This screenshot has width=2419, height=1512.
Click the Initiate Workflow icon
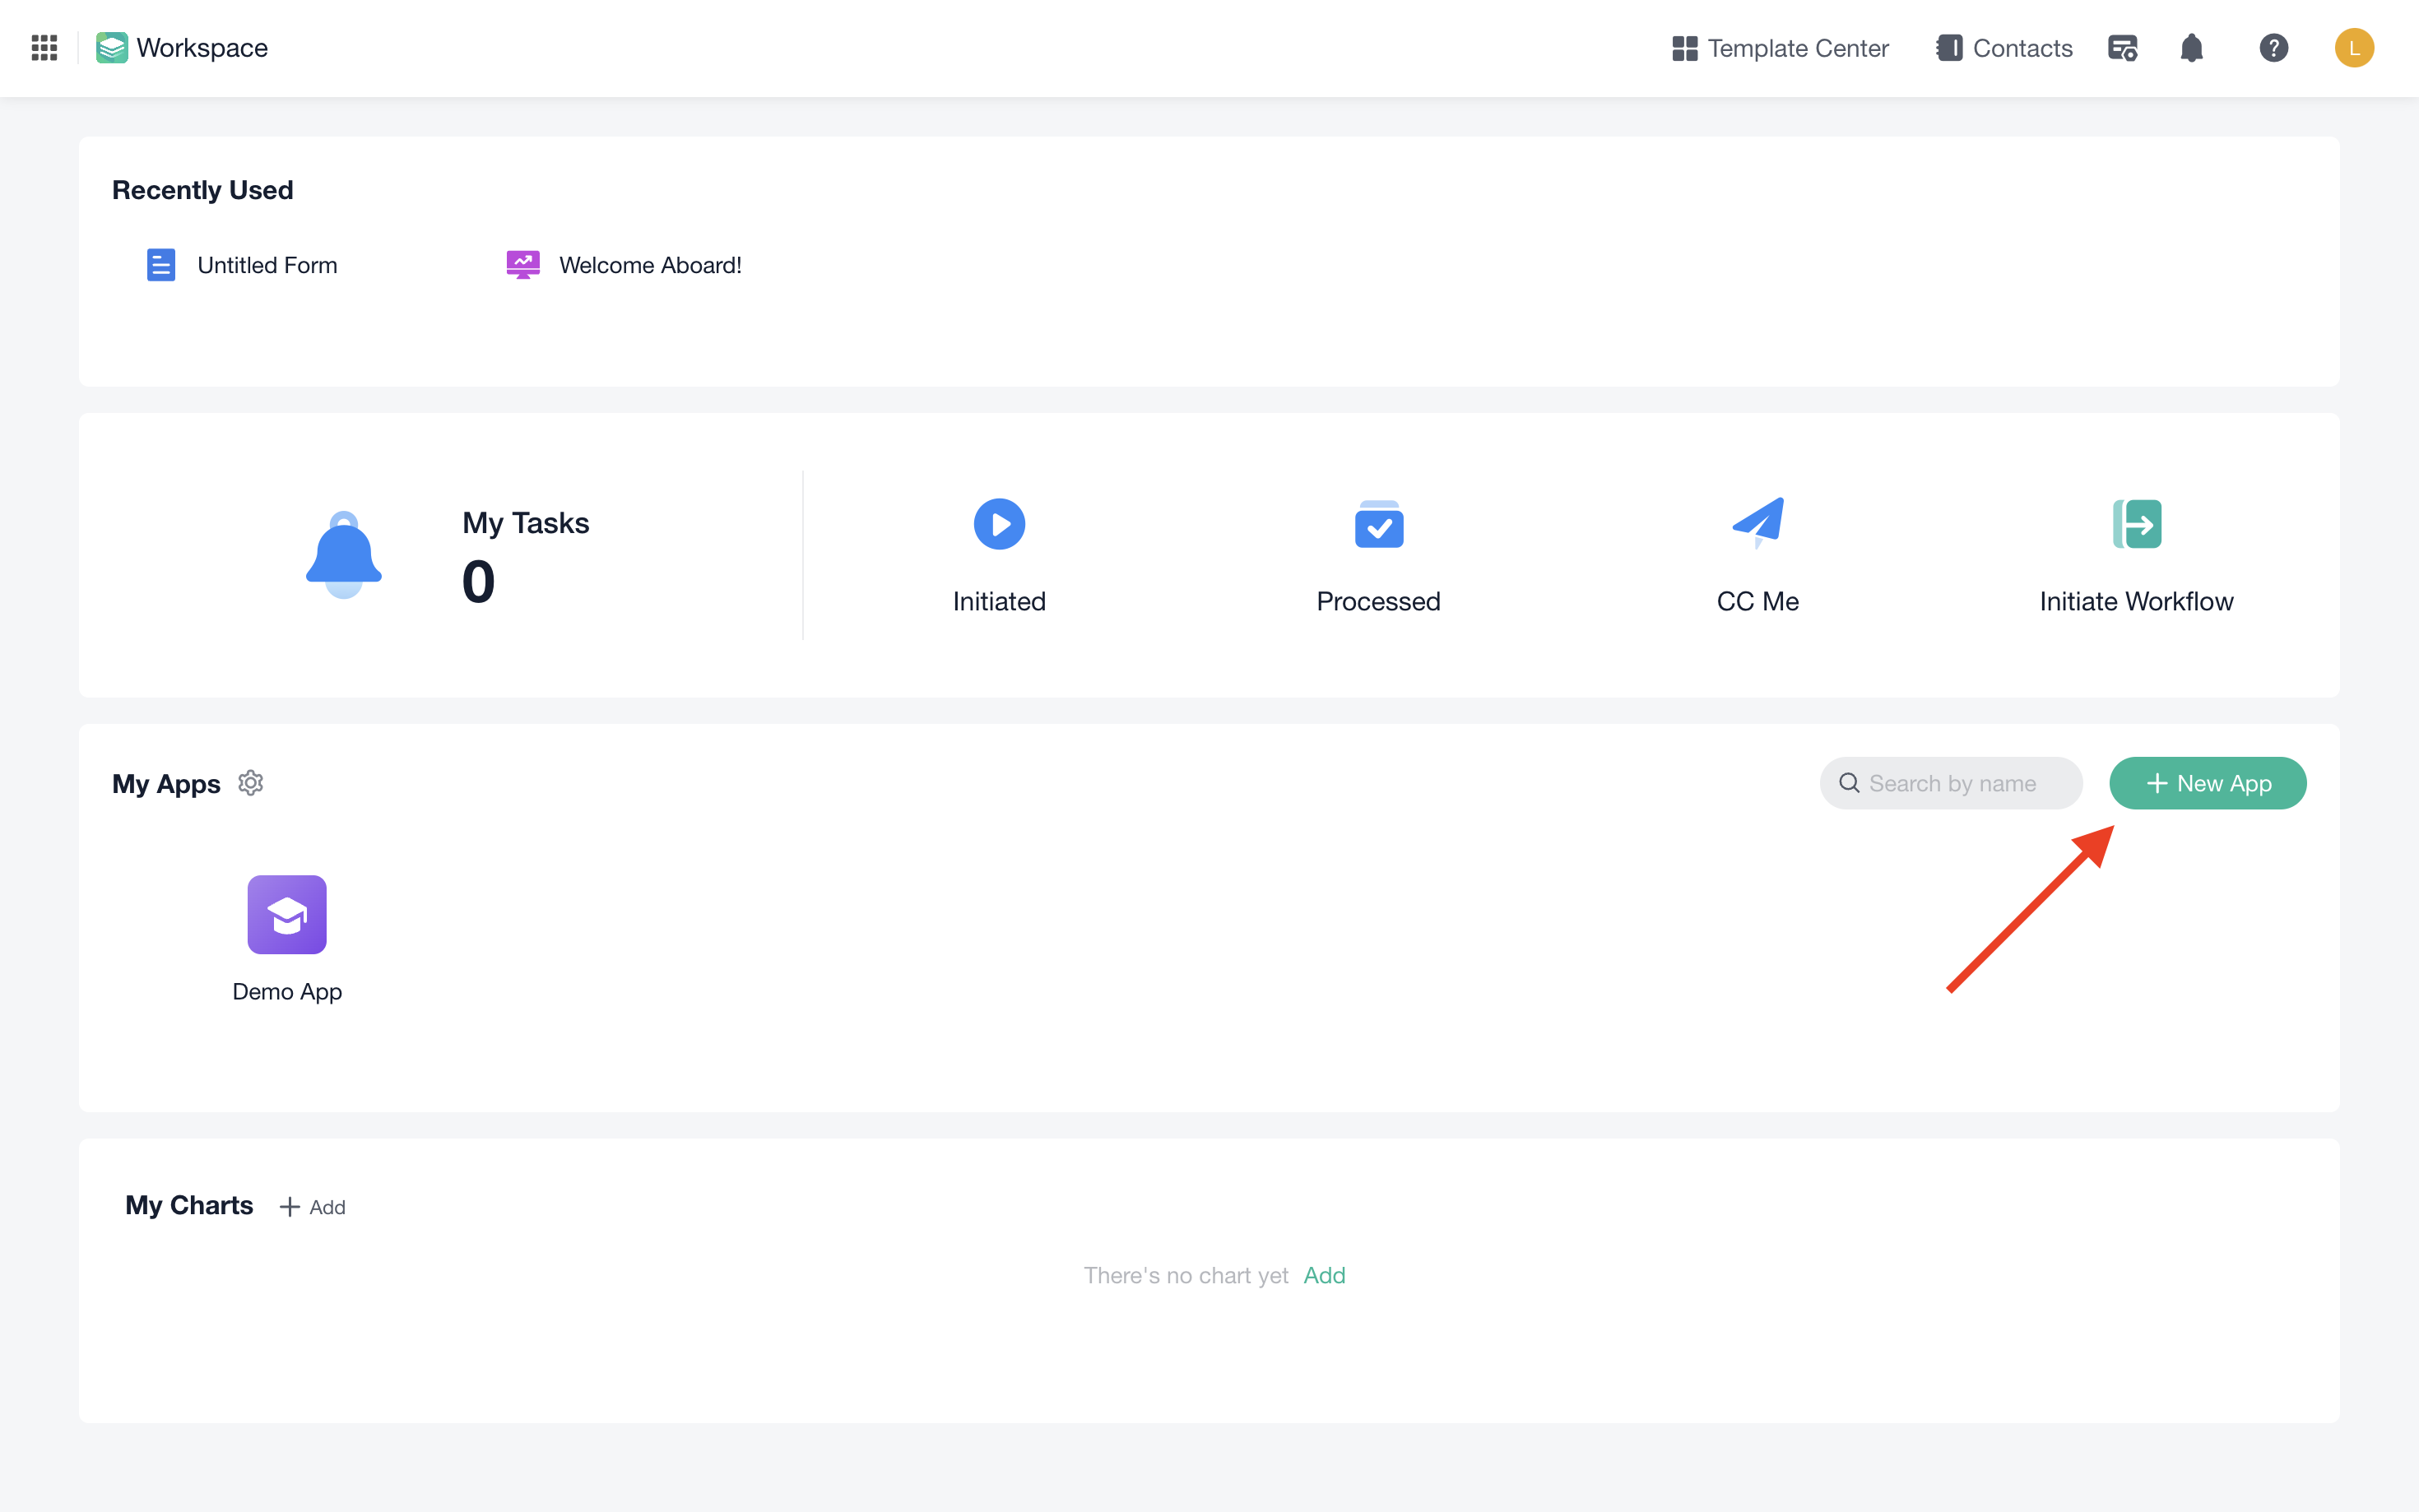click(2136, 524)
